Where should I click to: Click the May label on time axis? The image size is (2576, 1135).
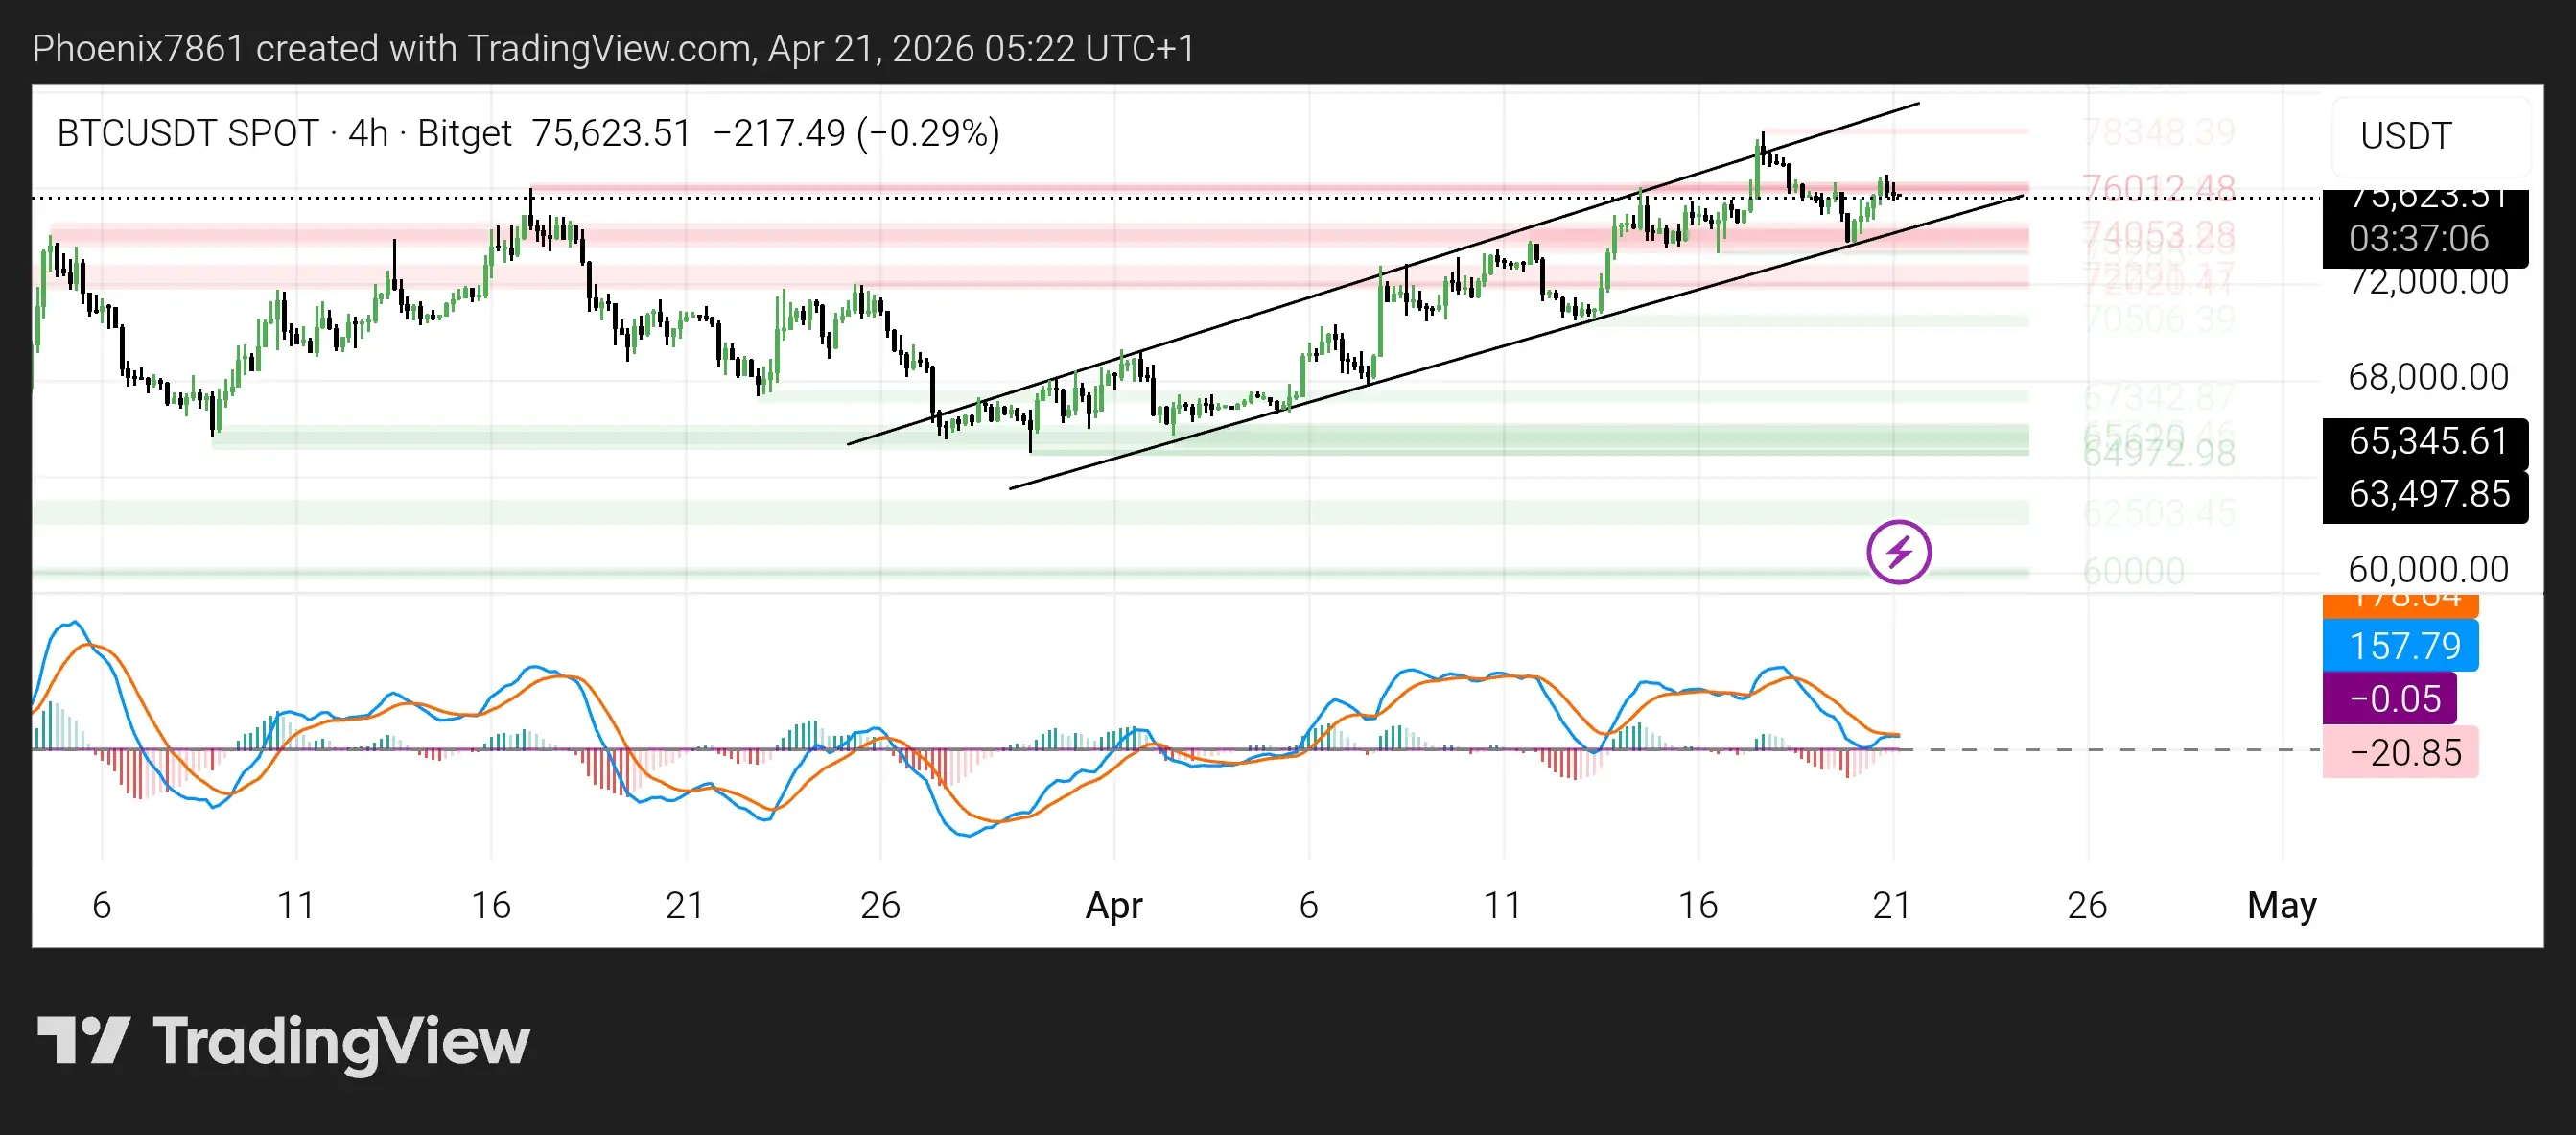point(2281,905)
